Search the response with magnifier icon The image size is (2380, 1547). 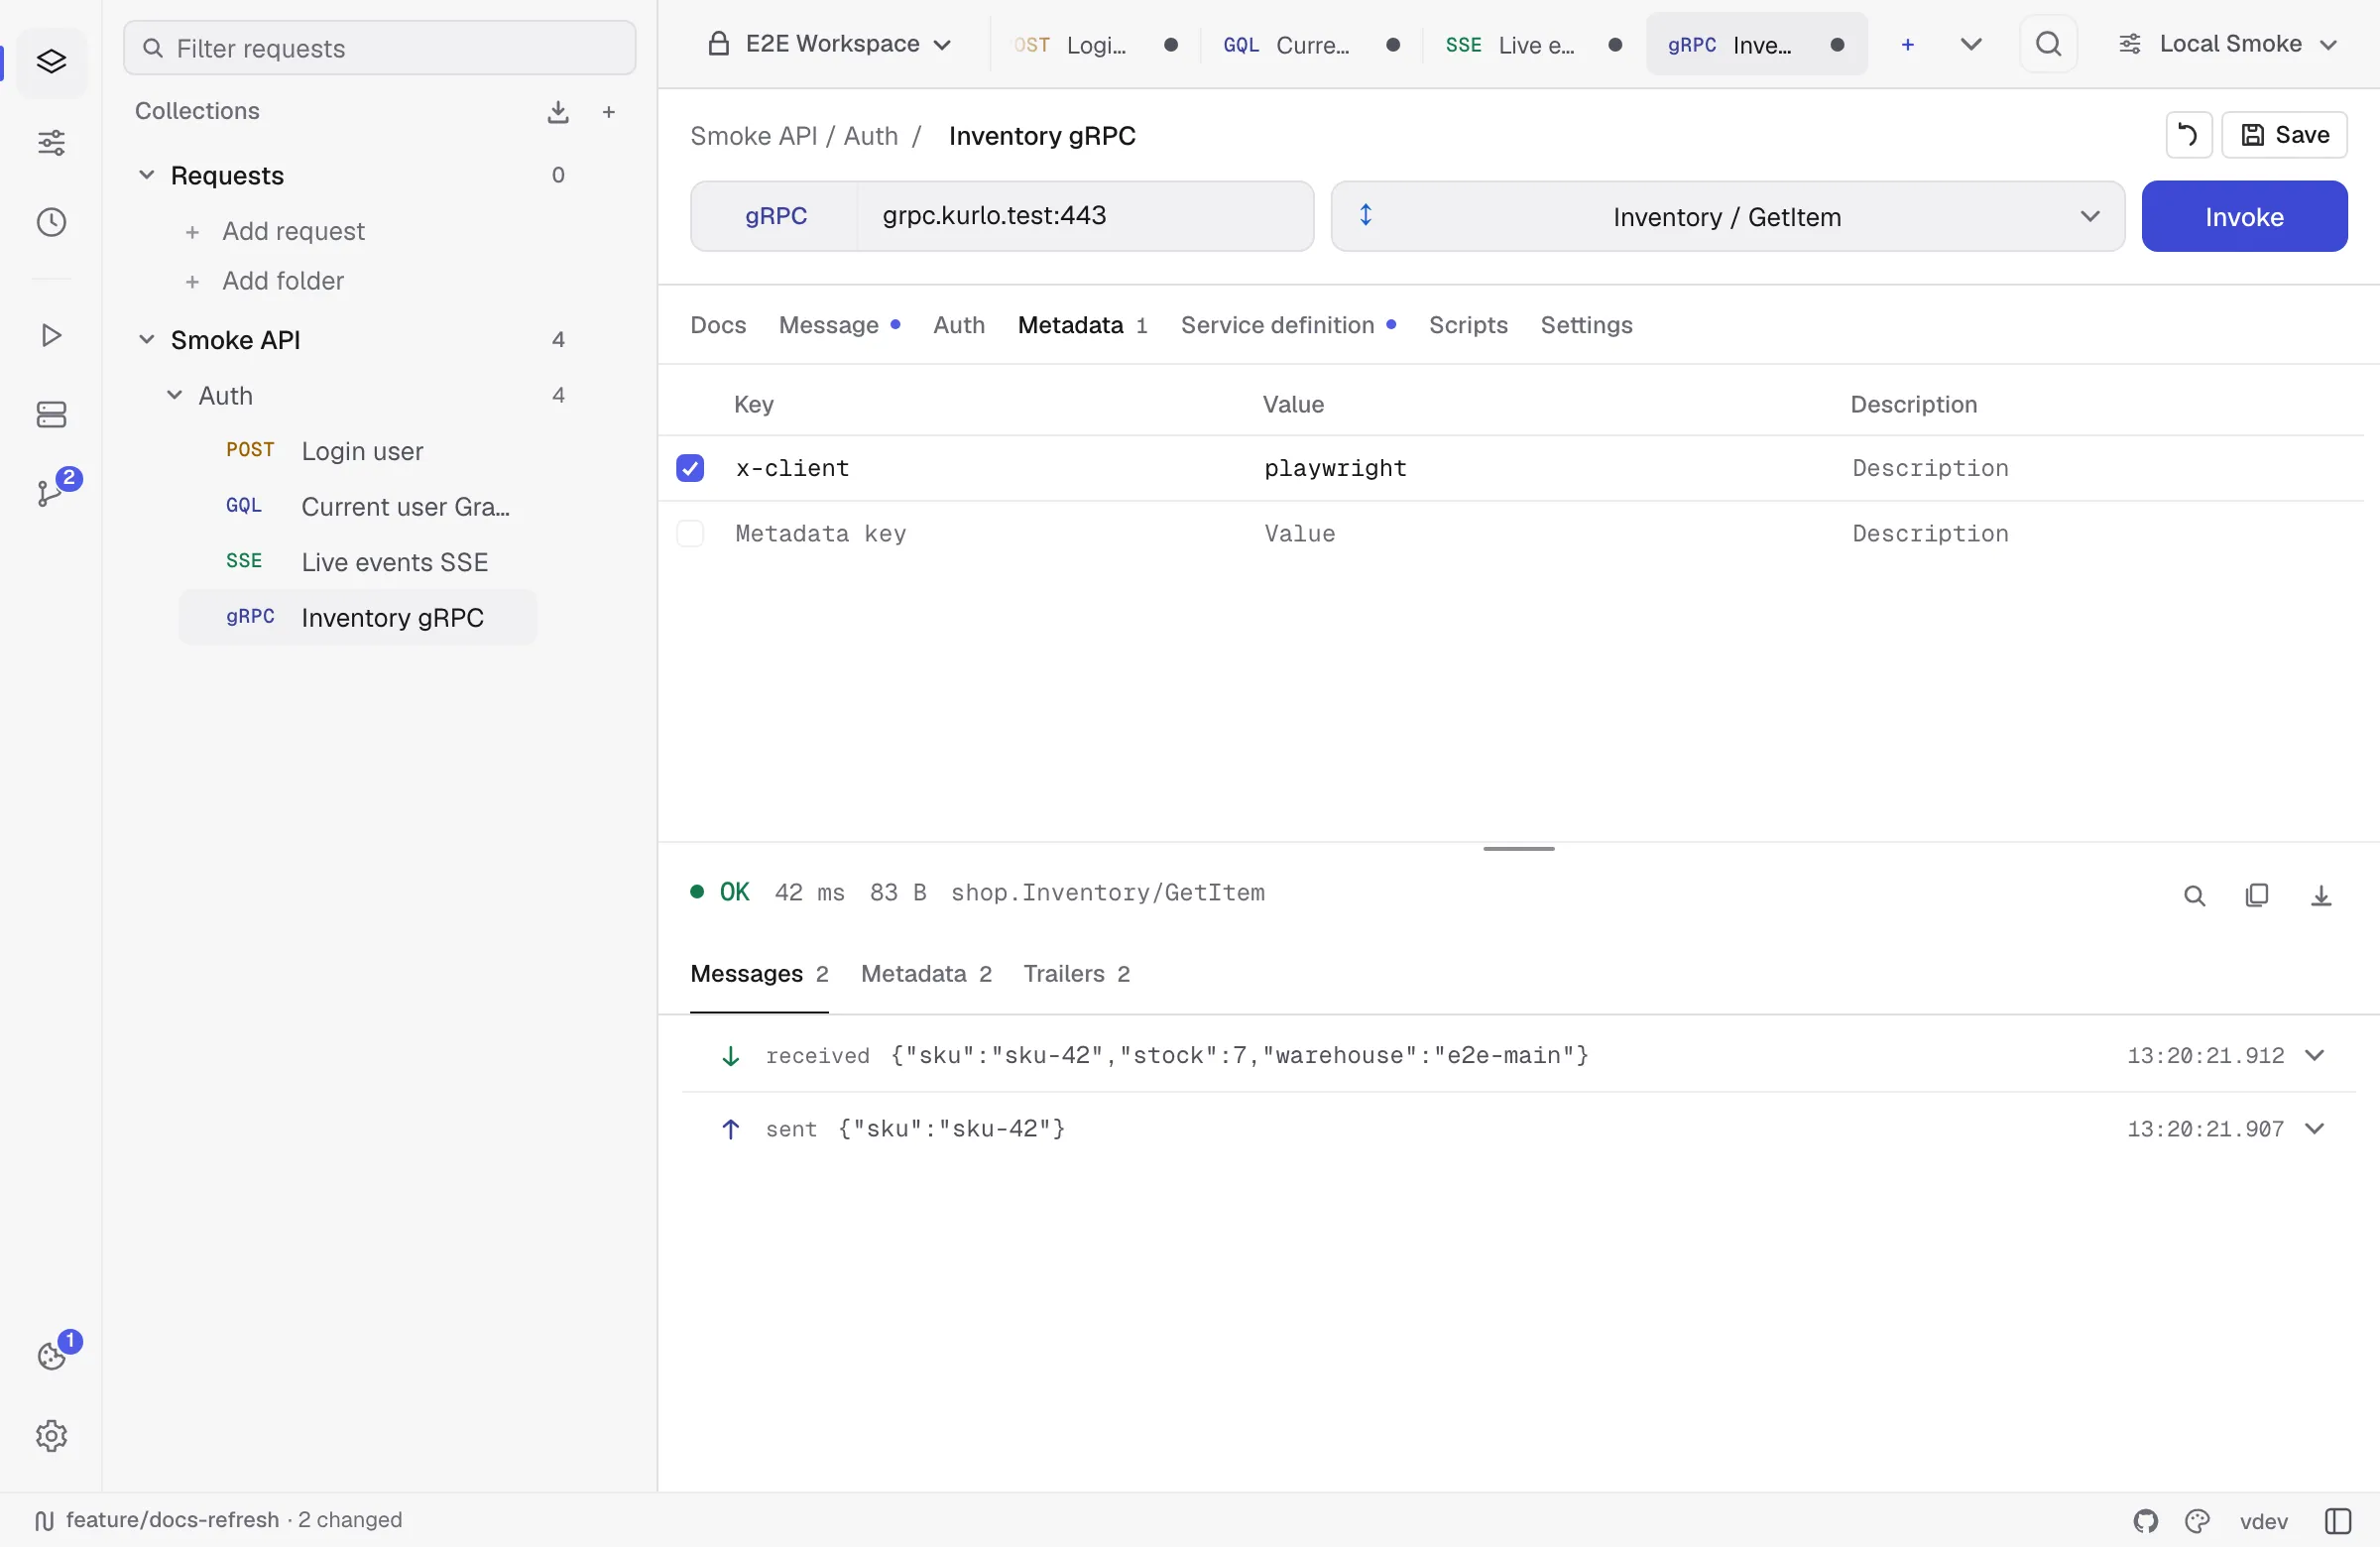point(2194,896)
